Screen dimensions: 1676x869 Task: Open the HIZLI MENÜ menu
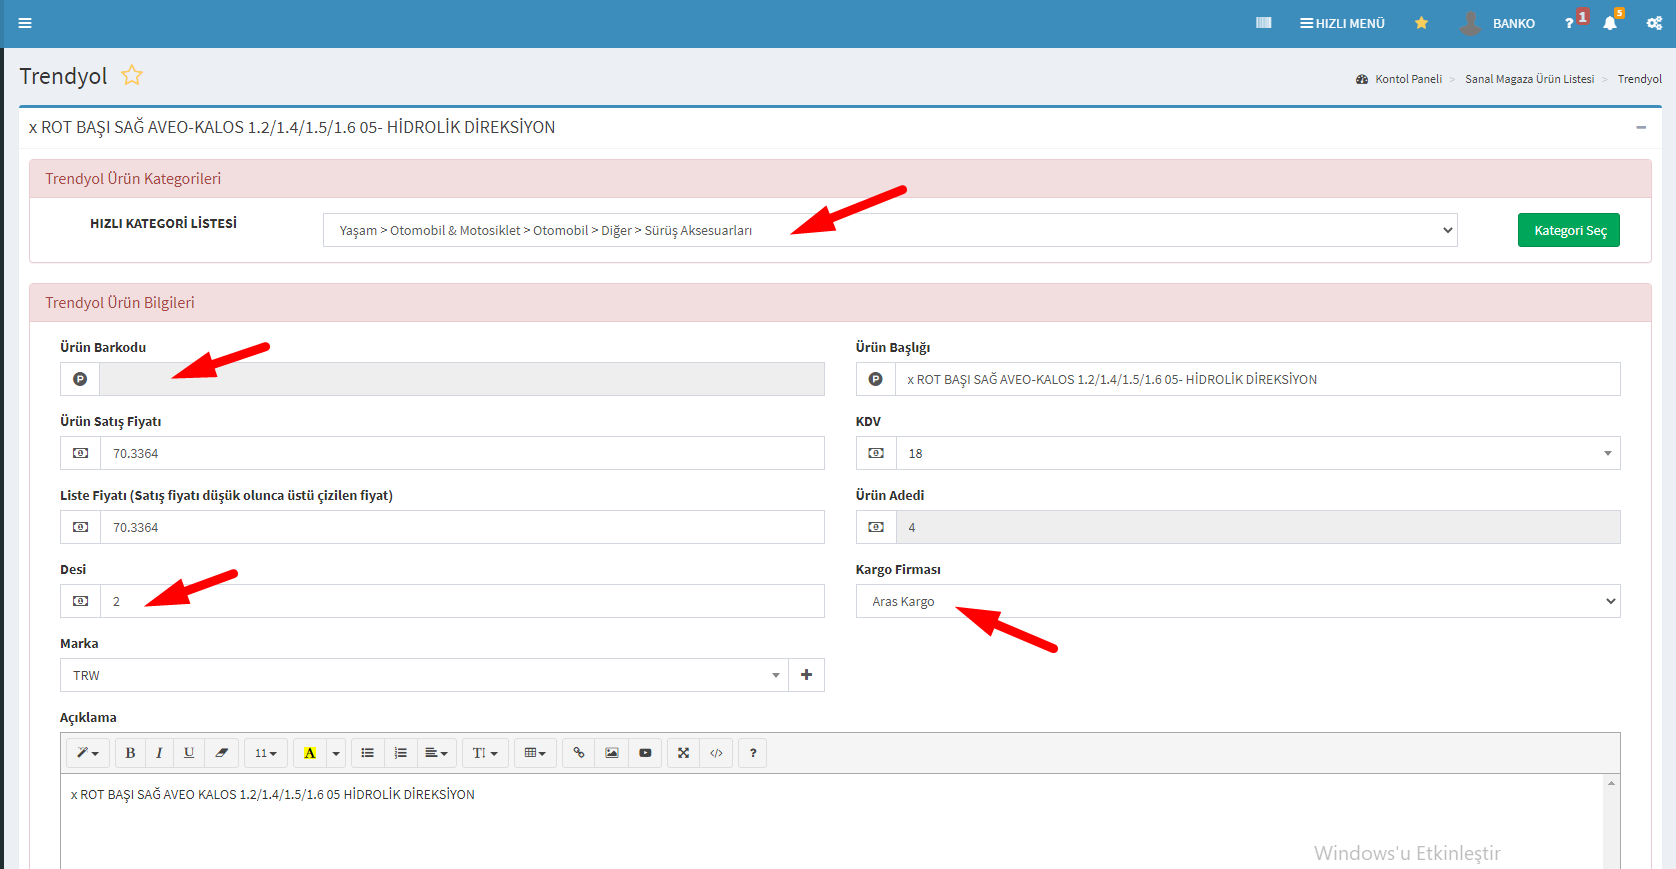pyautogui.click(x=1342, y=23)
